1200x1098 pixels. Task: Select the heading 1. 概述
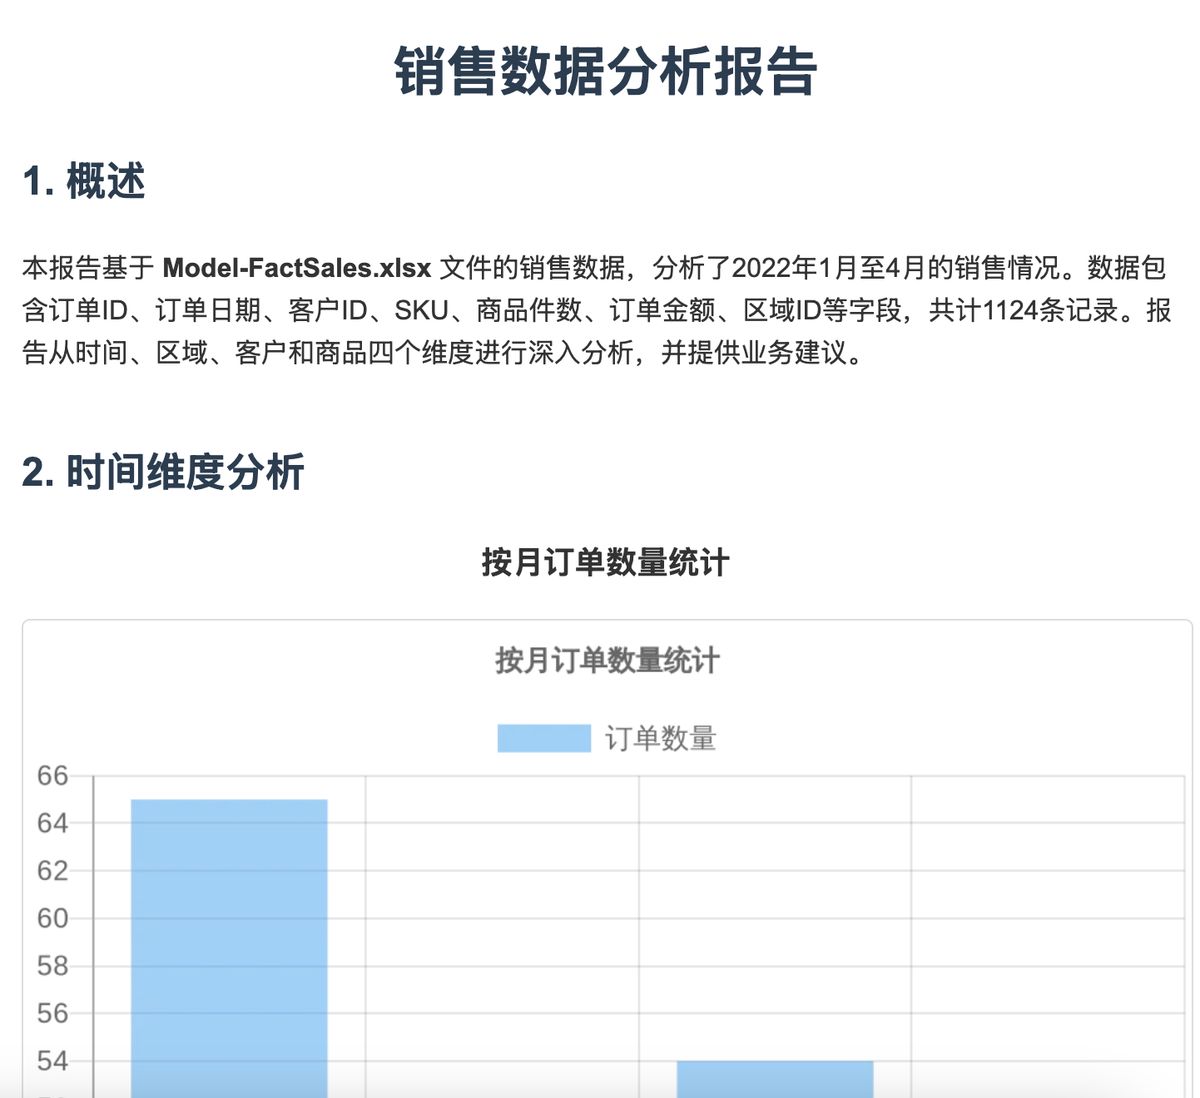pyautogui.click(x=84, y=182)
